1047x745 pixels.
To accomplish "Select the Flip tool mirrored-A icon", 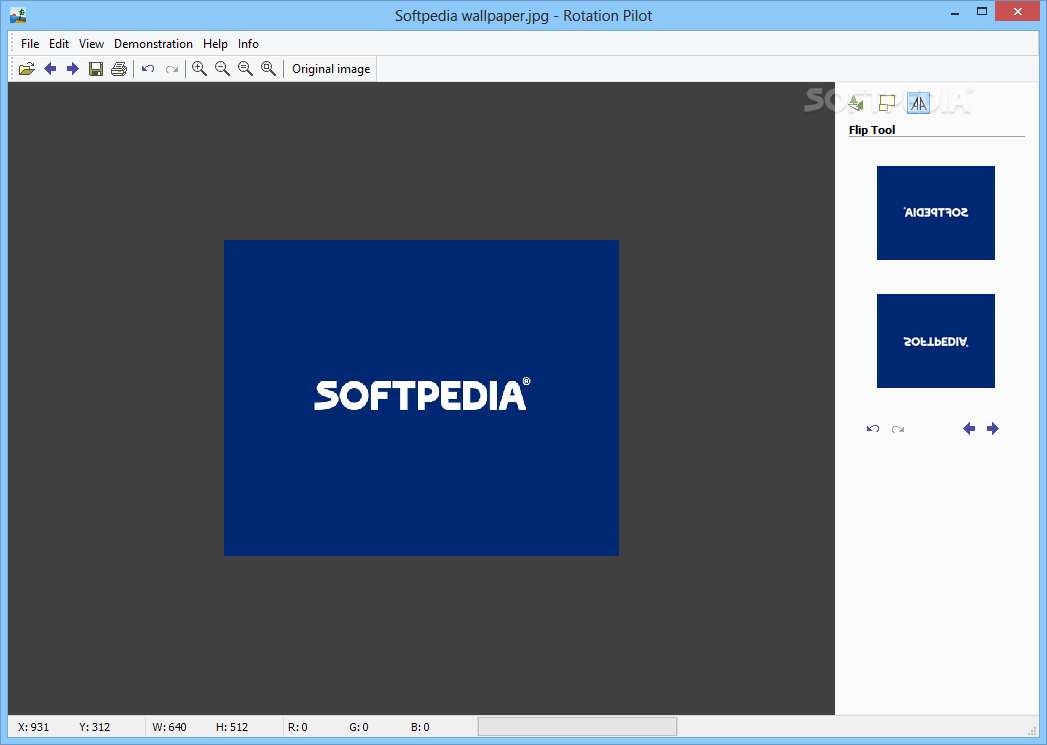I will [919, 103].
